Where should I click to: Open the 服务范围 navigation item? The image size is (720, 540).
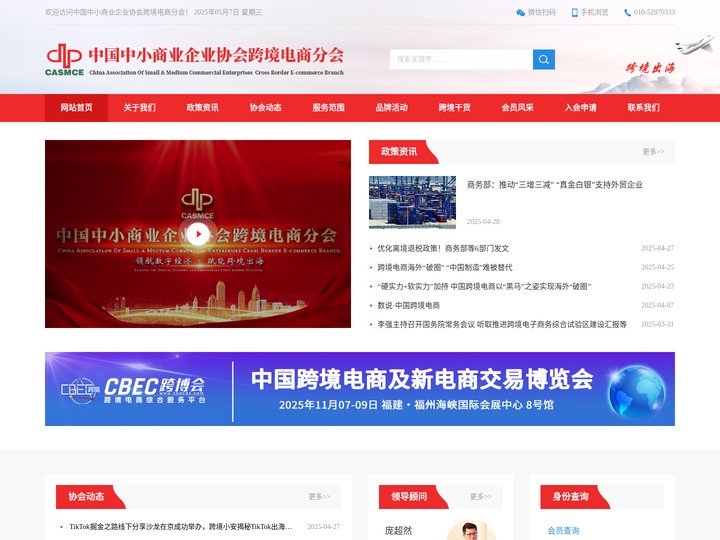pos(328,107)
